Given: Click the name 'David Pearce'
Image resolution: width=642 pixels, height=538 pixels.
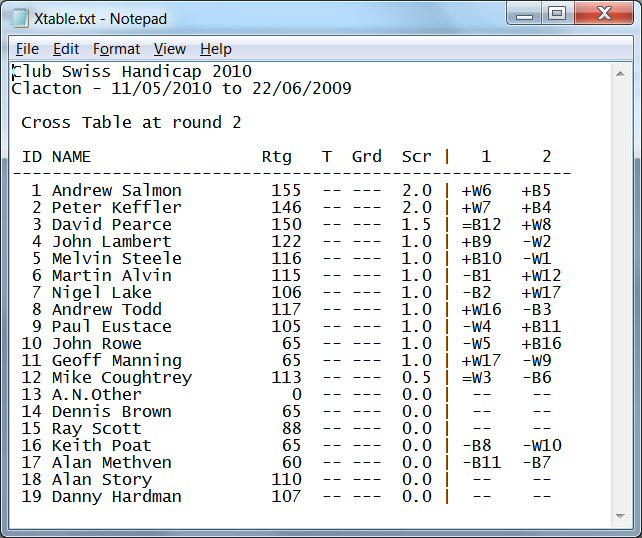Looking at the screenshot, I should pyautogui.click(x=111, y=224).
